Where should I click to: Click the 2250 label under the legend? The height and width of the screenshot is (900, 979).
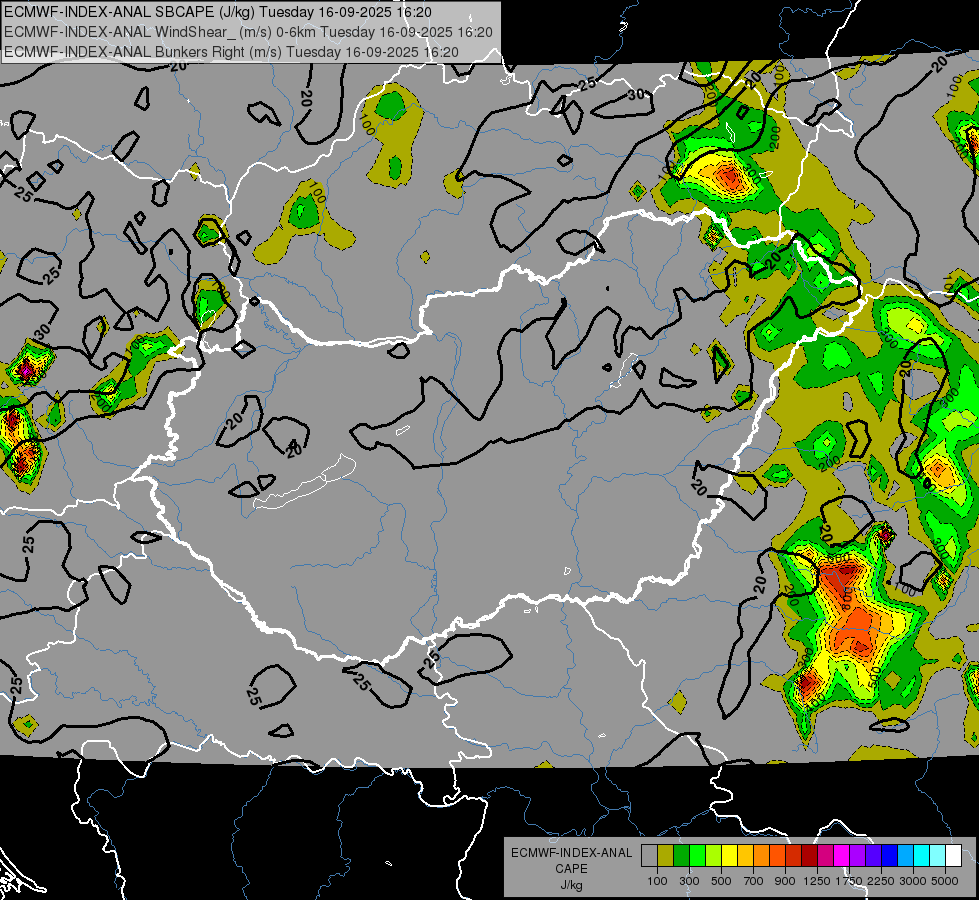pos(881,881)
